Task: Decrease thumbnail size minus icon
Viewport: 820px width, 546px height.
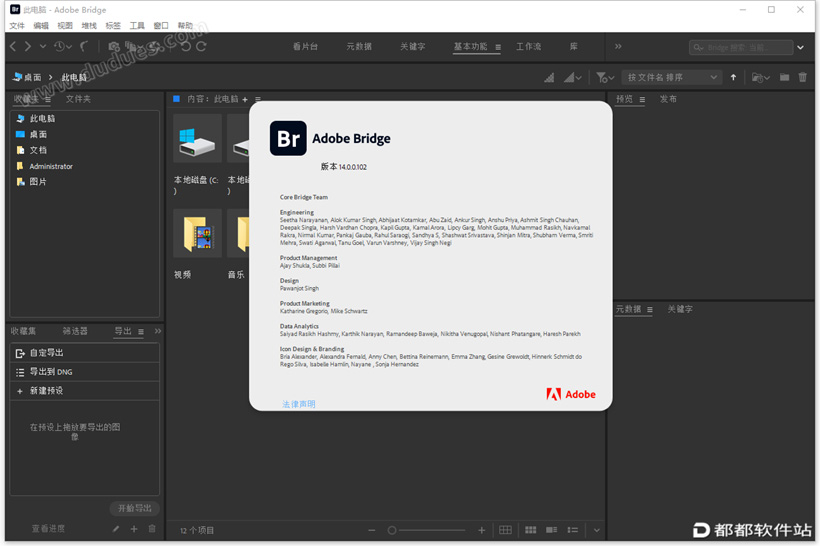Action: pyautogui.click(x=372, y=530)
